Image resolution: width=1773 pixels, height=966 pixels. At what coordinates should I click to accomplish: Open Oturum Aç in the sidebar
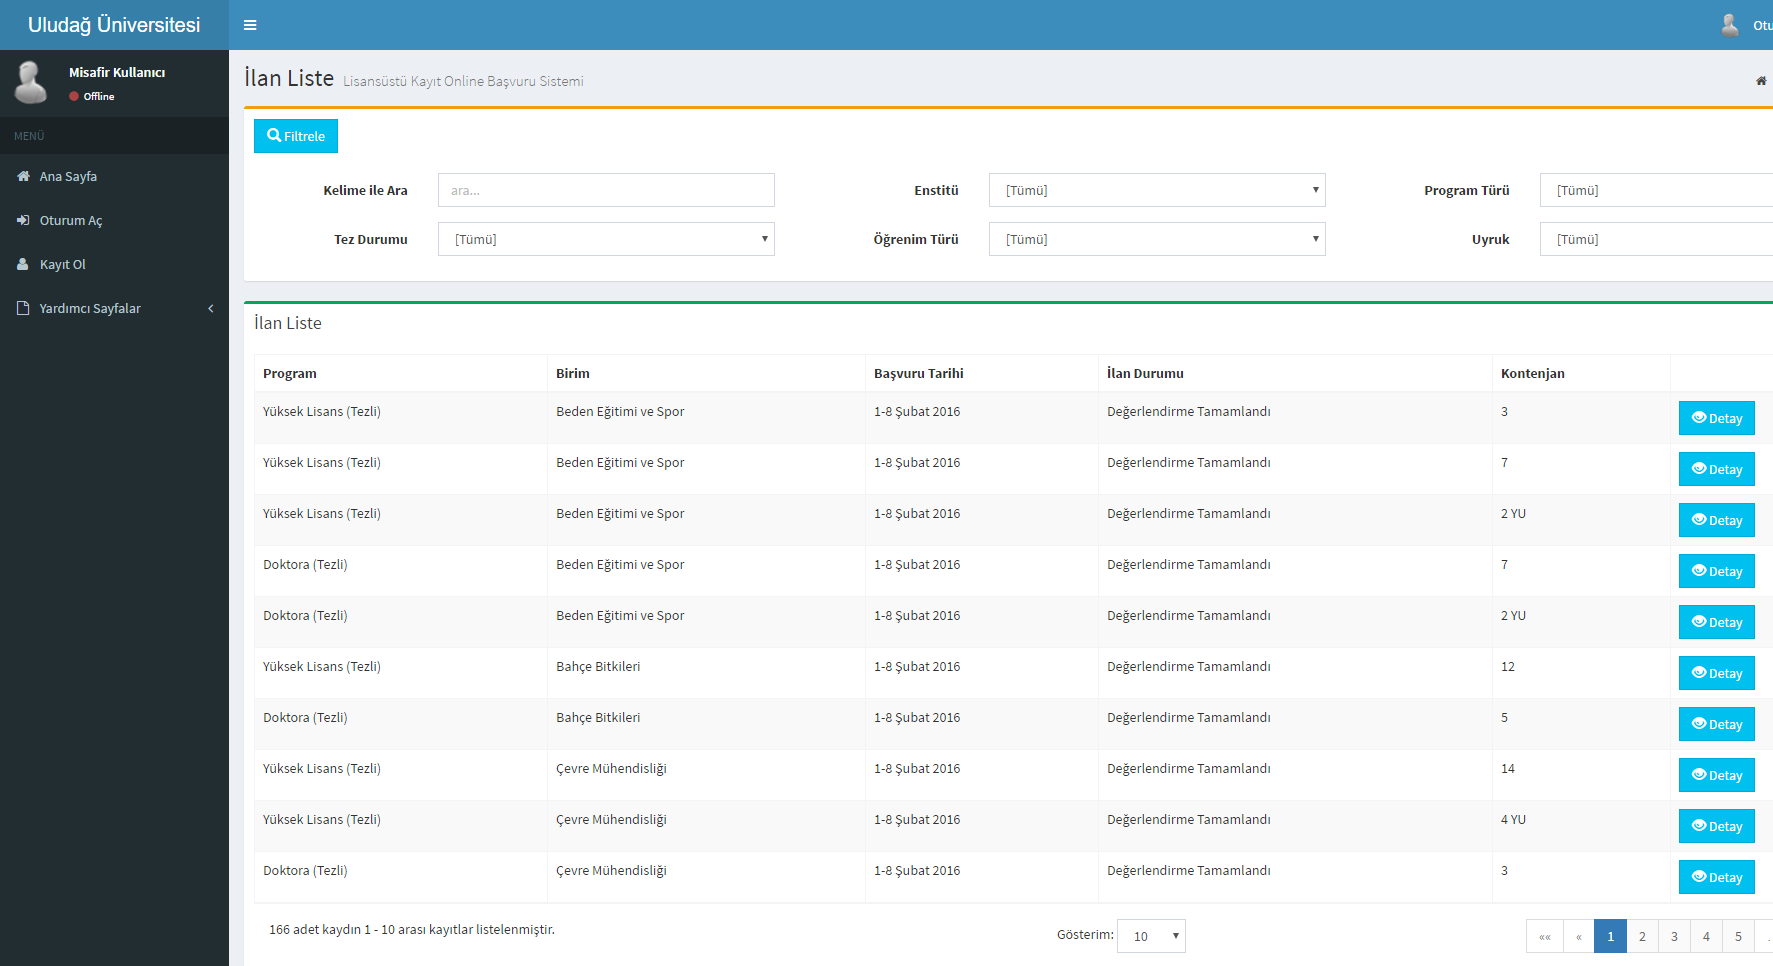[114, 220]
